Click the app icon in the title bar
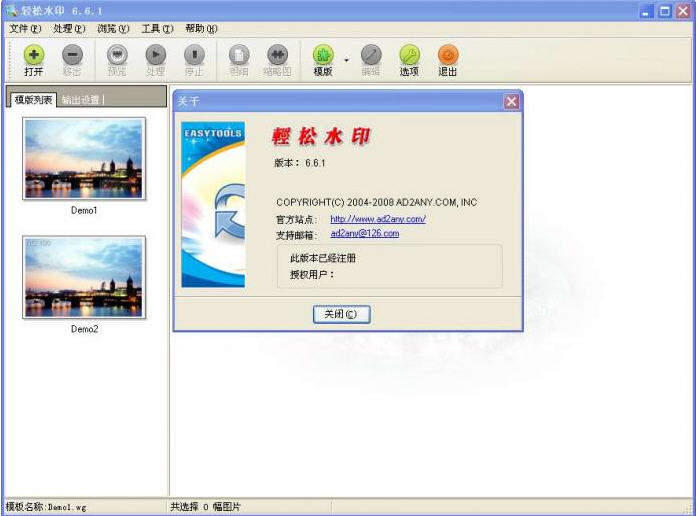696x516 pixels. click(x=12, y=10)
